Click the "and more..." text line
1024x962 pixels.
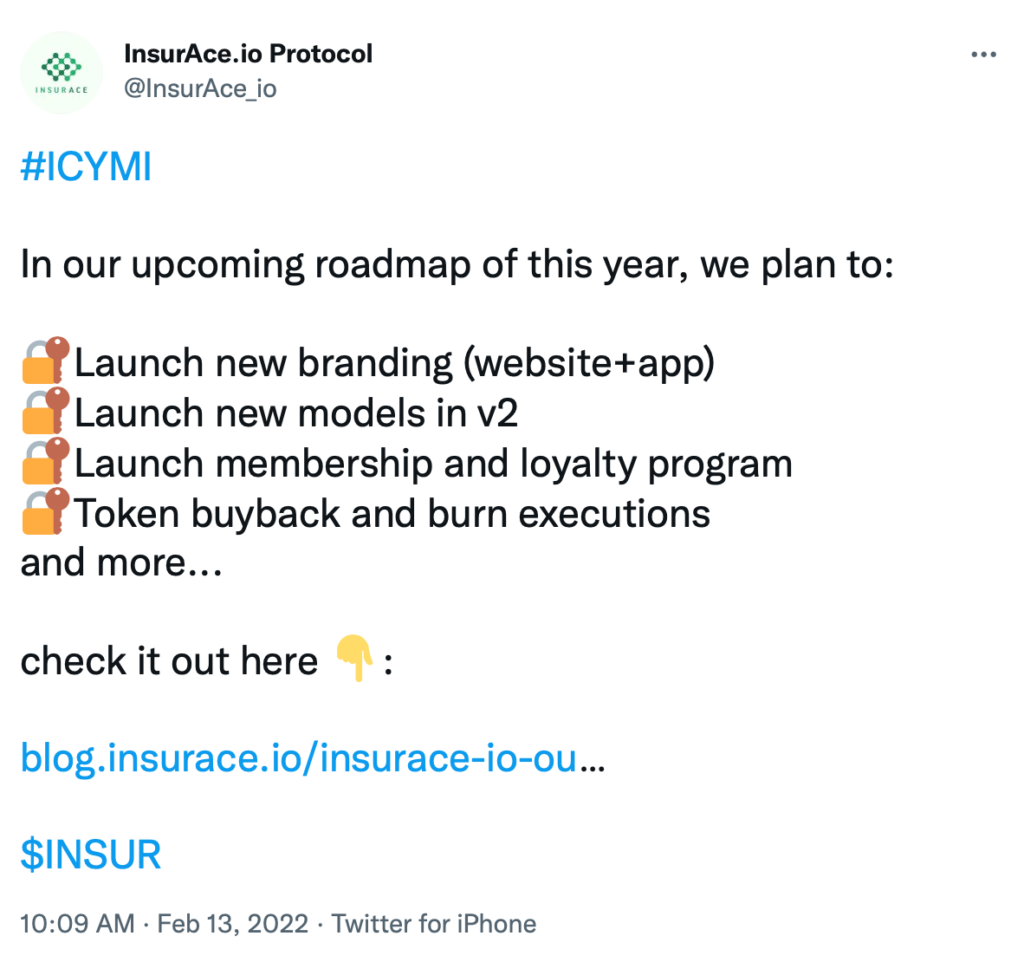coord(120,562)
